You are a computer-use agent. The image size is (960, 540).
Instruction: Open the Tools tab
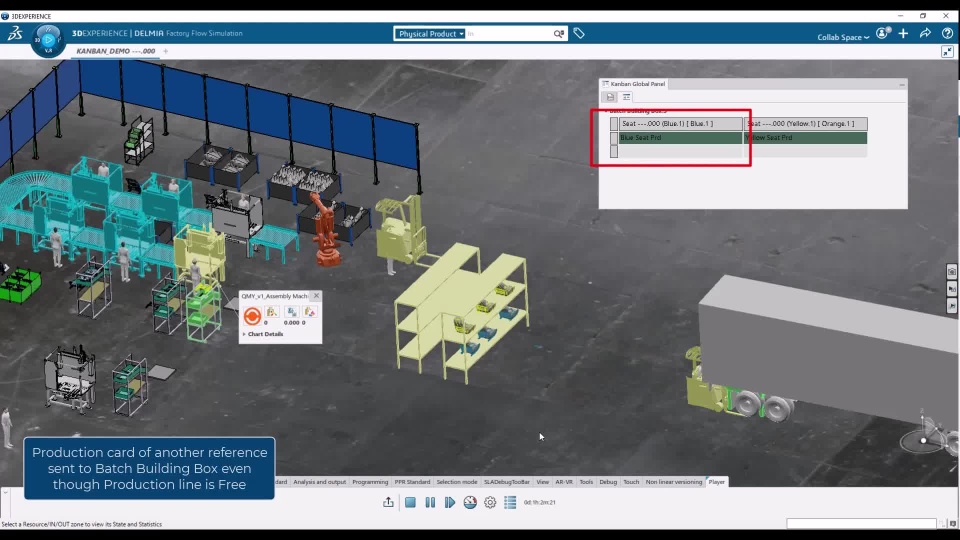(x=587, y=482)
